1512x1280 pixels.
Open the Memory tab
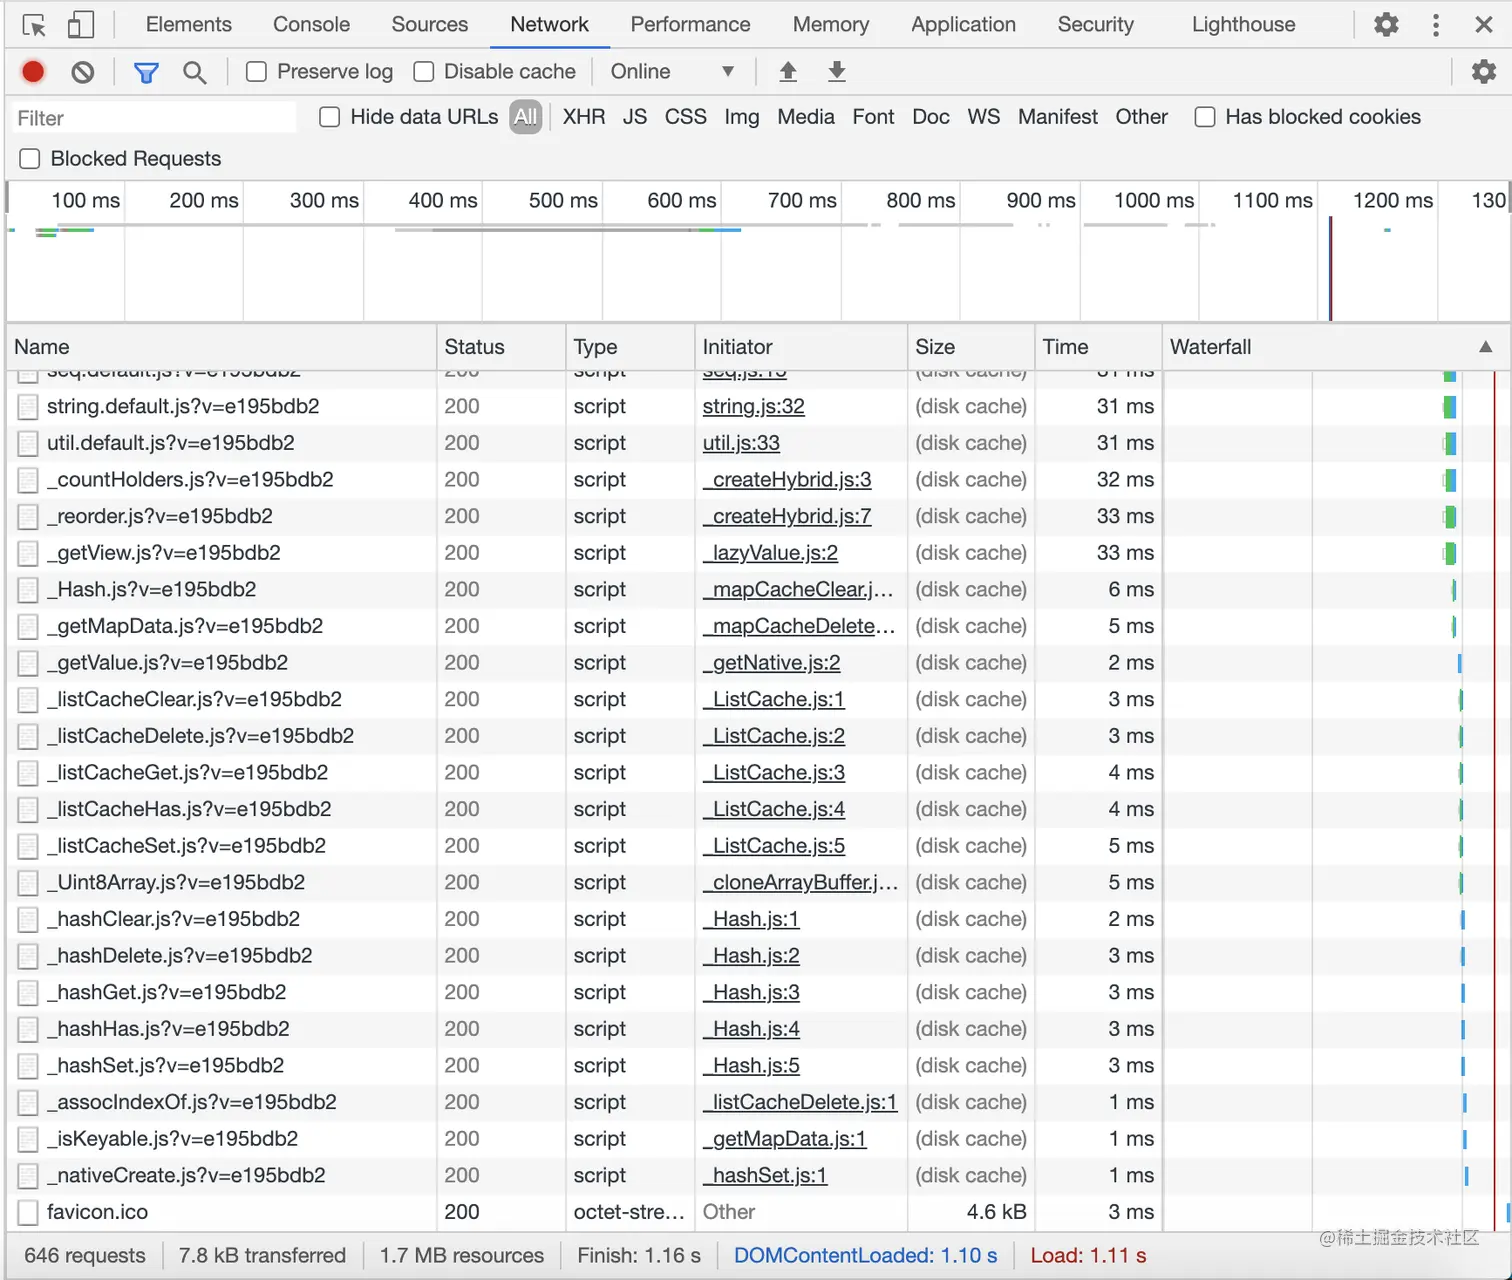831,24
